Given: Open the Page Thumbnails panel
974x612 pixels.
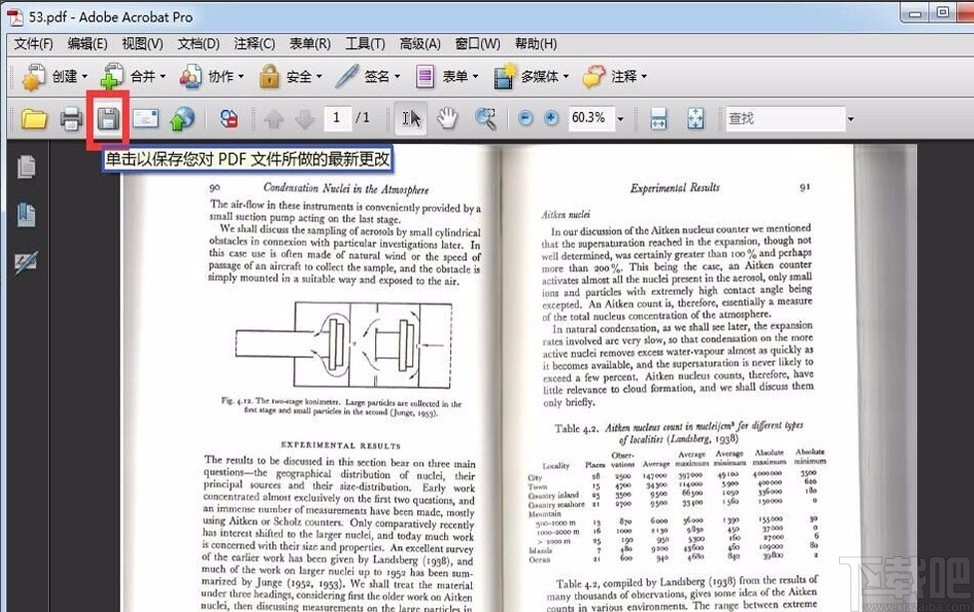Looking at the screenshot, I should click(26, 168).
